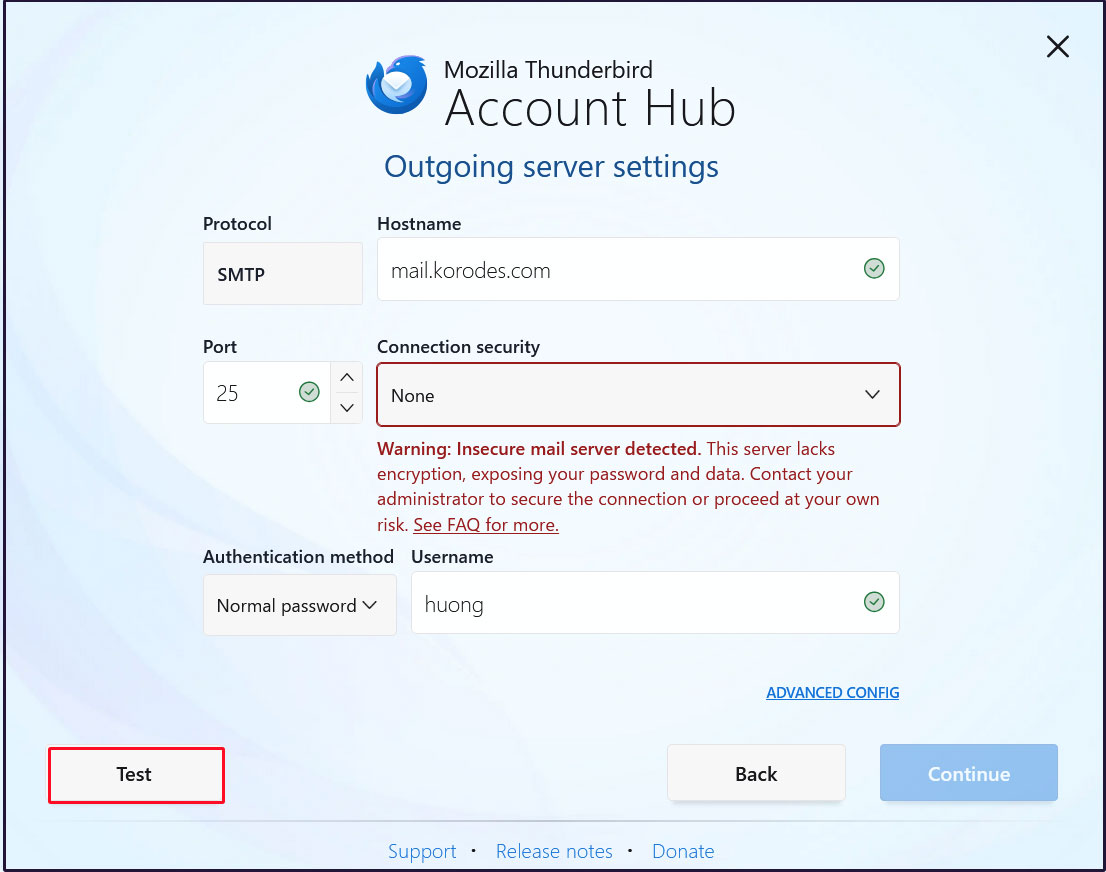
Task: Click the Mozilla Thunderbird title text
Action: 548,70
